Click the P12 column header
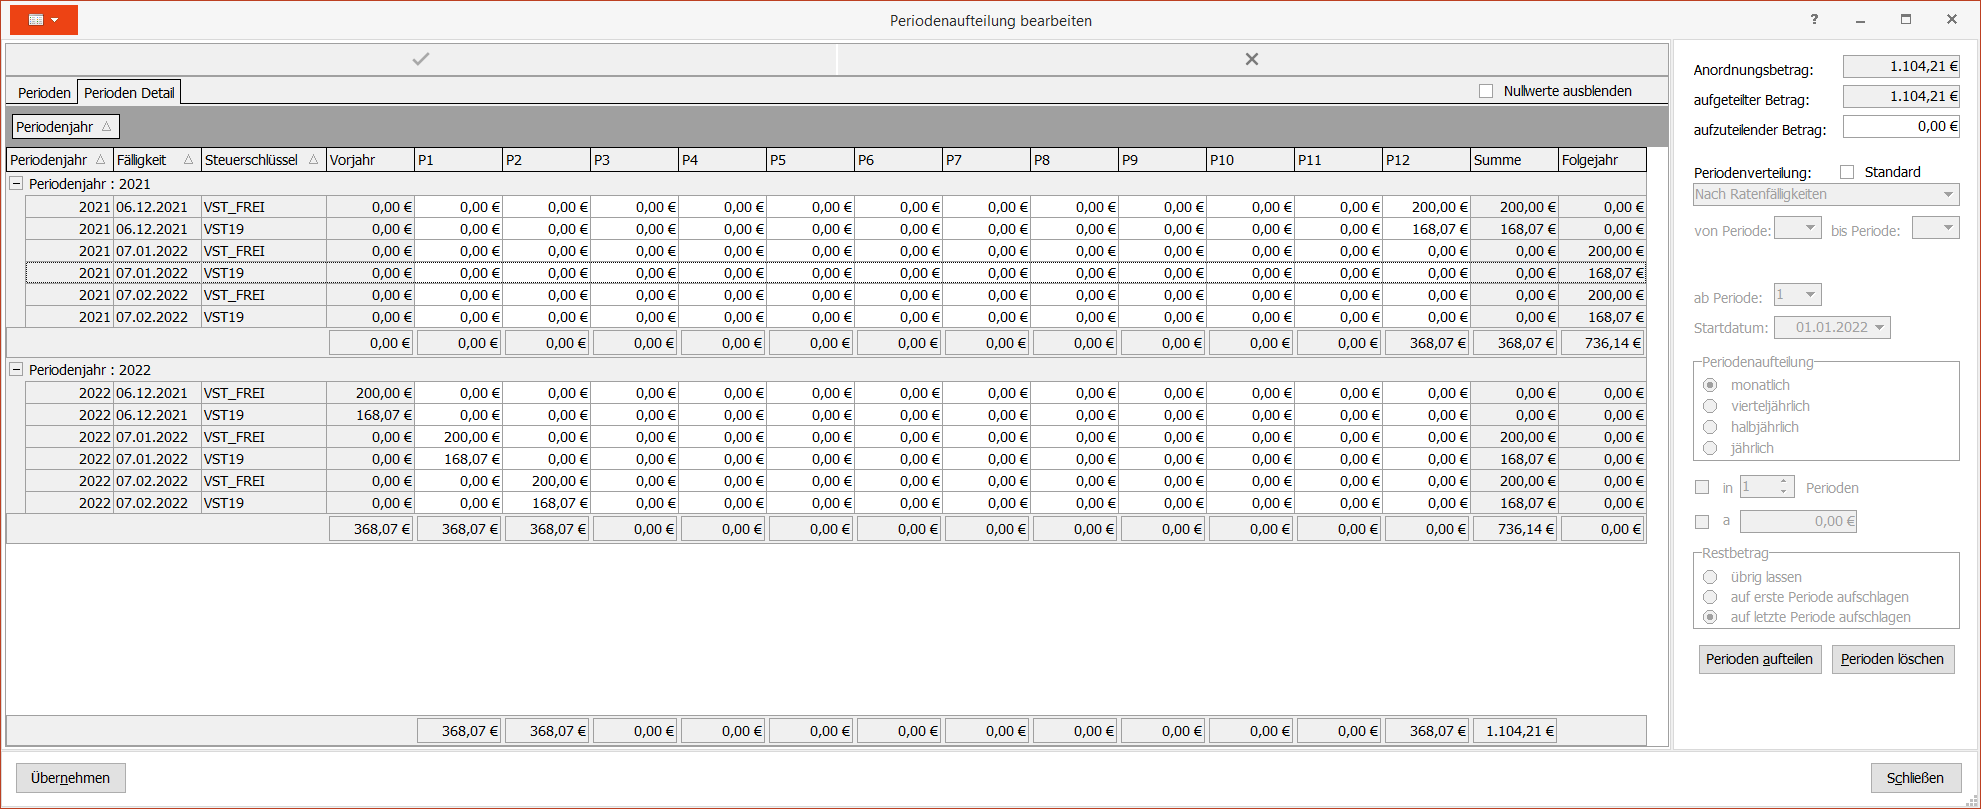The image size is (1981, 809). click(x=1426, y=160)
